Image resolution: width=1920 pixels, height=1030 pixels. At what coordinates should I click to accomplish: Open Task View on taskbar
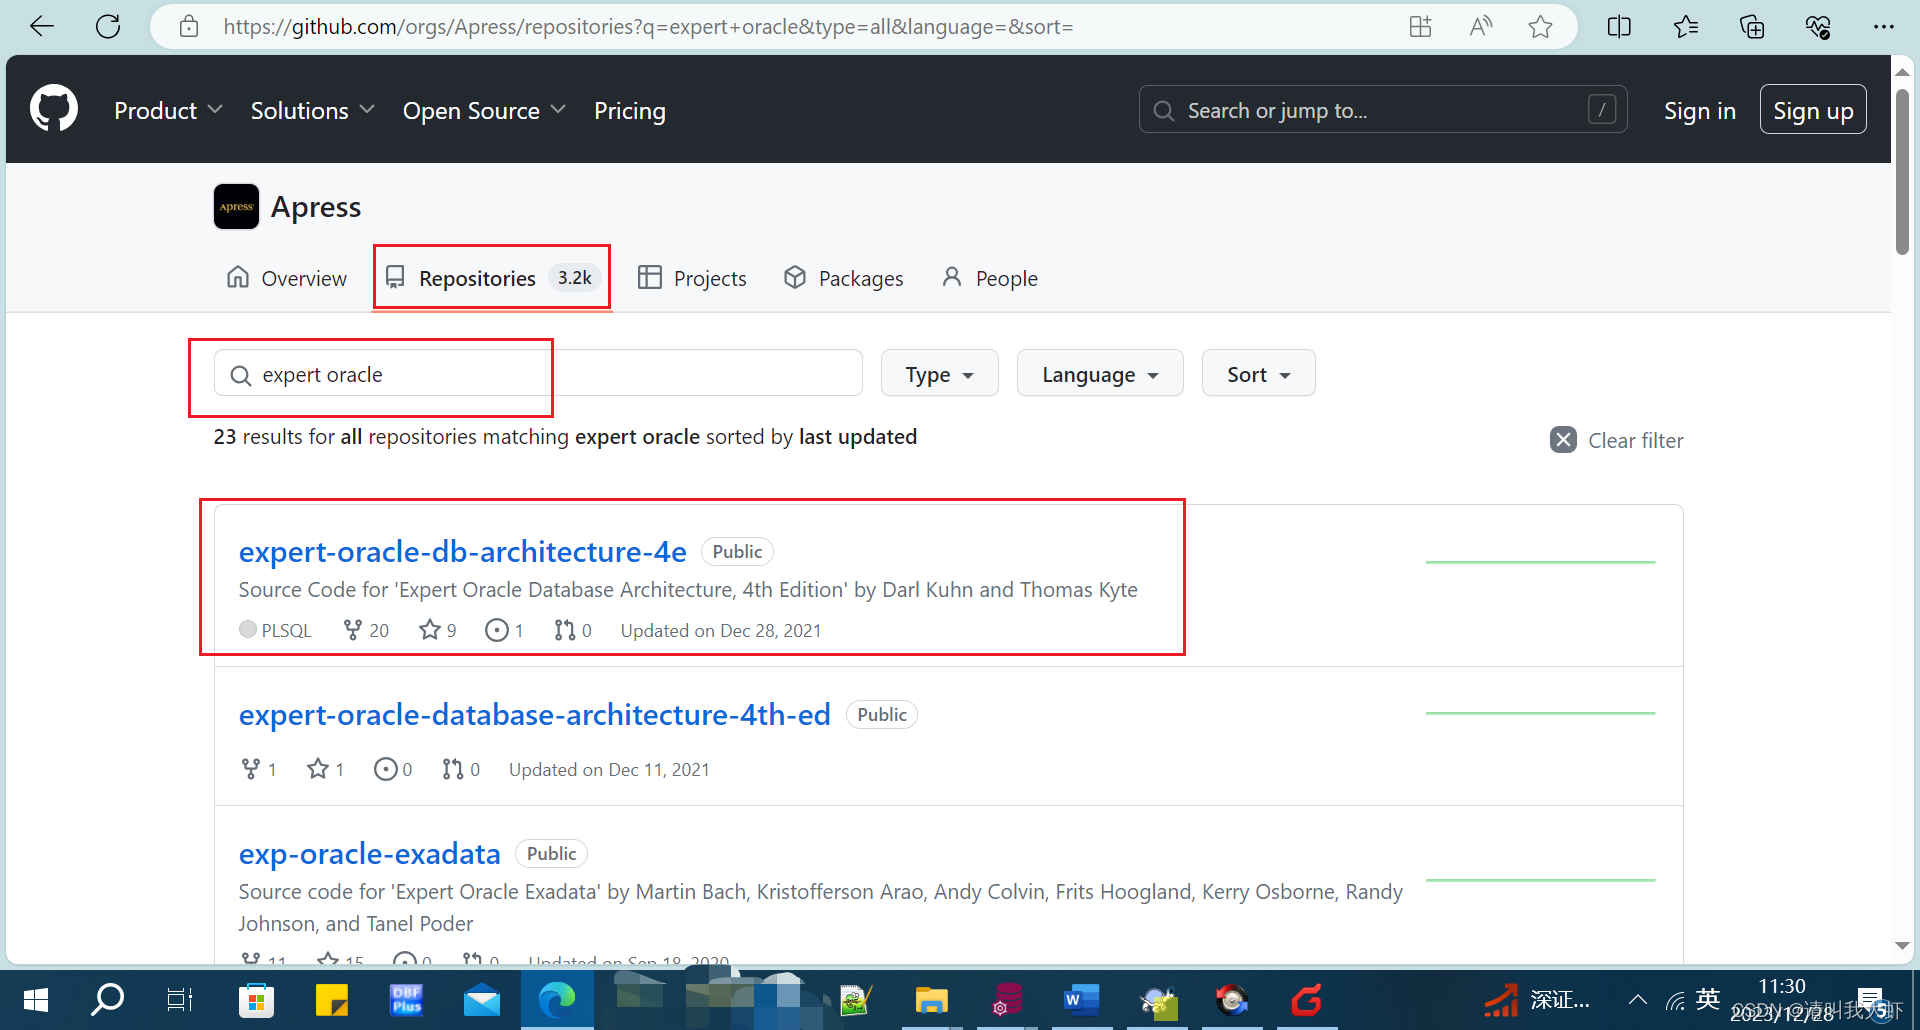[x=180, y=999]
